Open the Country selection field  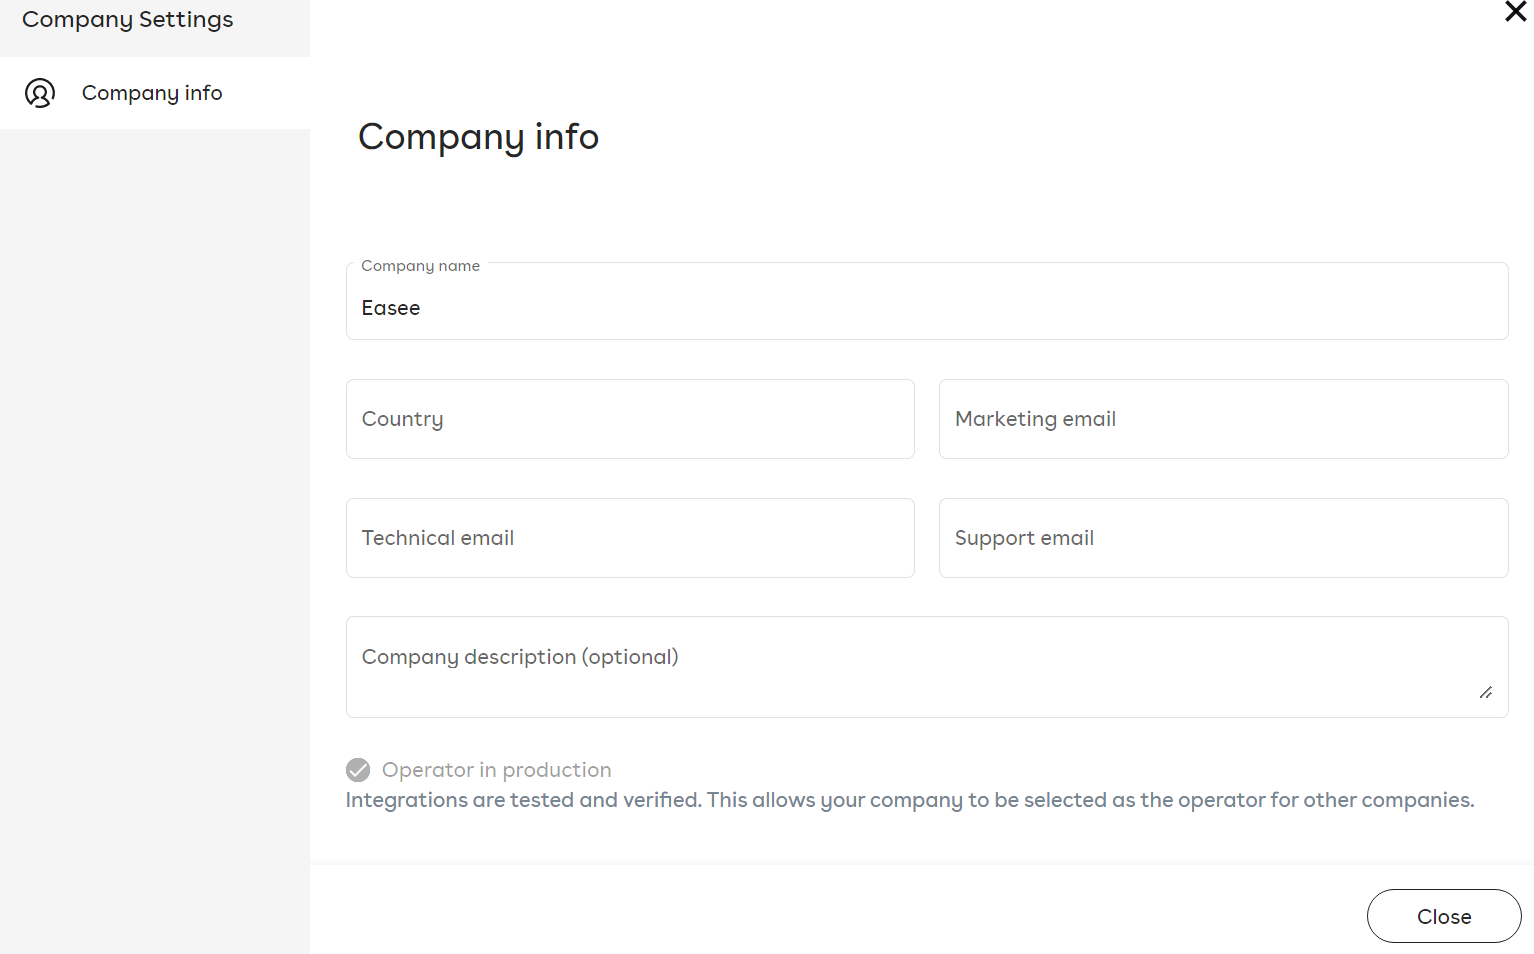(x=630, y=419)
